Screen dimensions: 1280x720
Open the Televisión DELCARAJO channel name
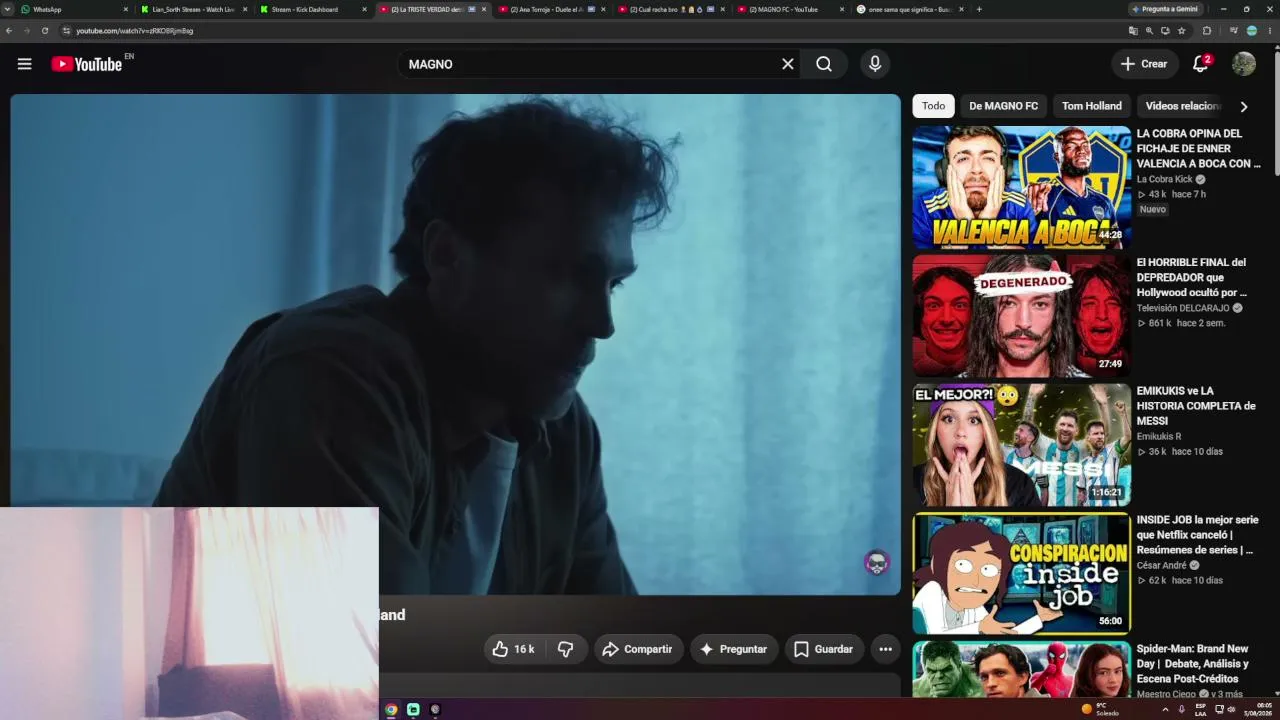[x=1183, y=308]
